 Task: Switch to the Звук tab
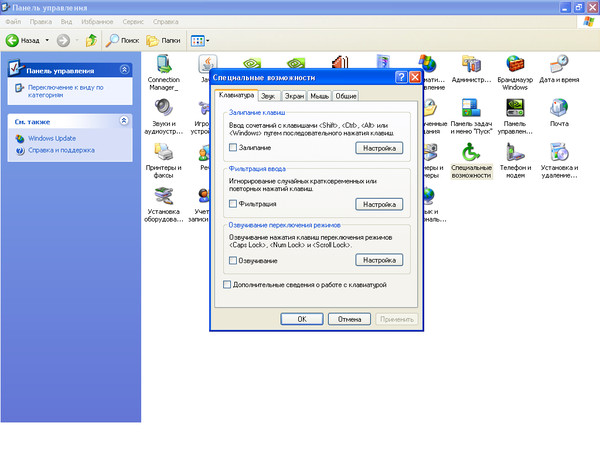268,96
